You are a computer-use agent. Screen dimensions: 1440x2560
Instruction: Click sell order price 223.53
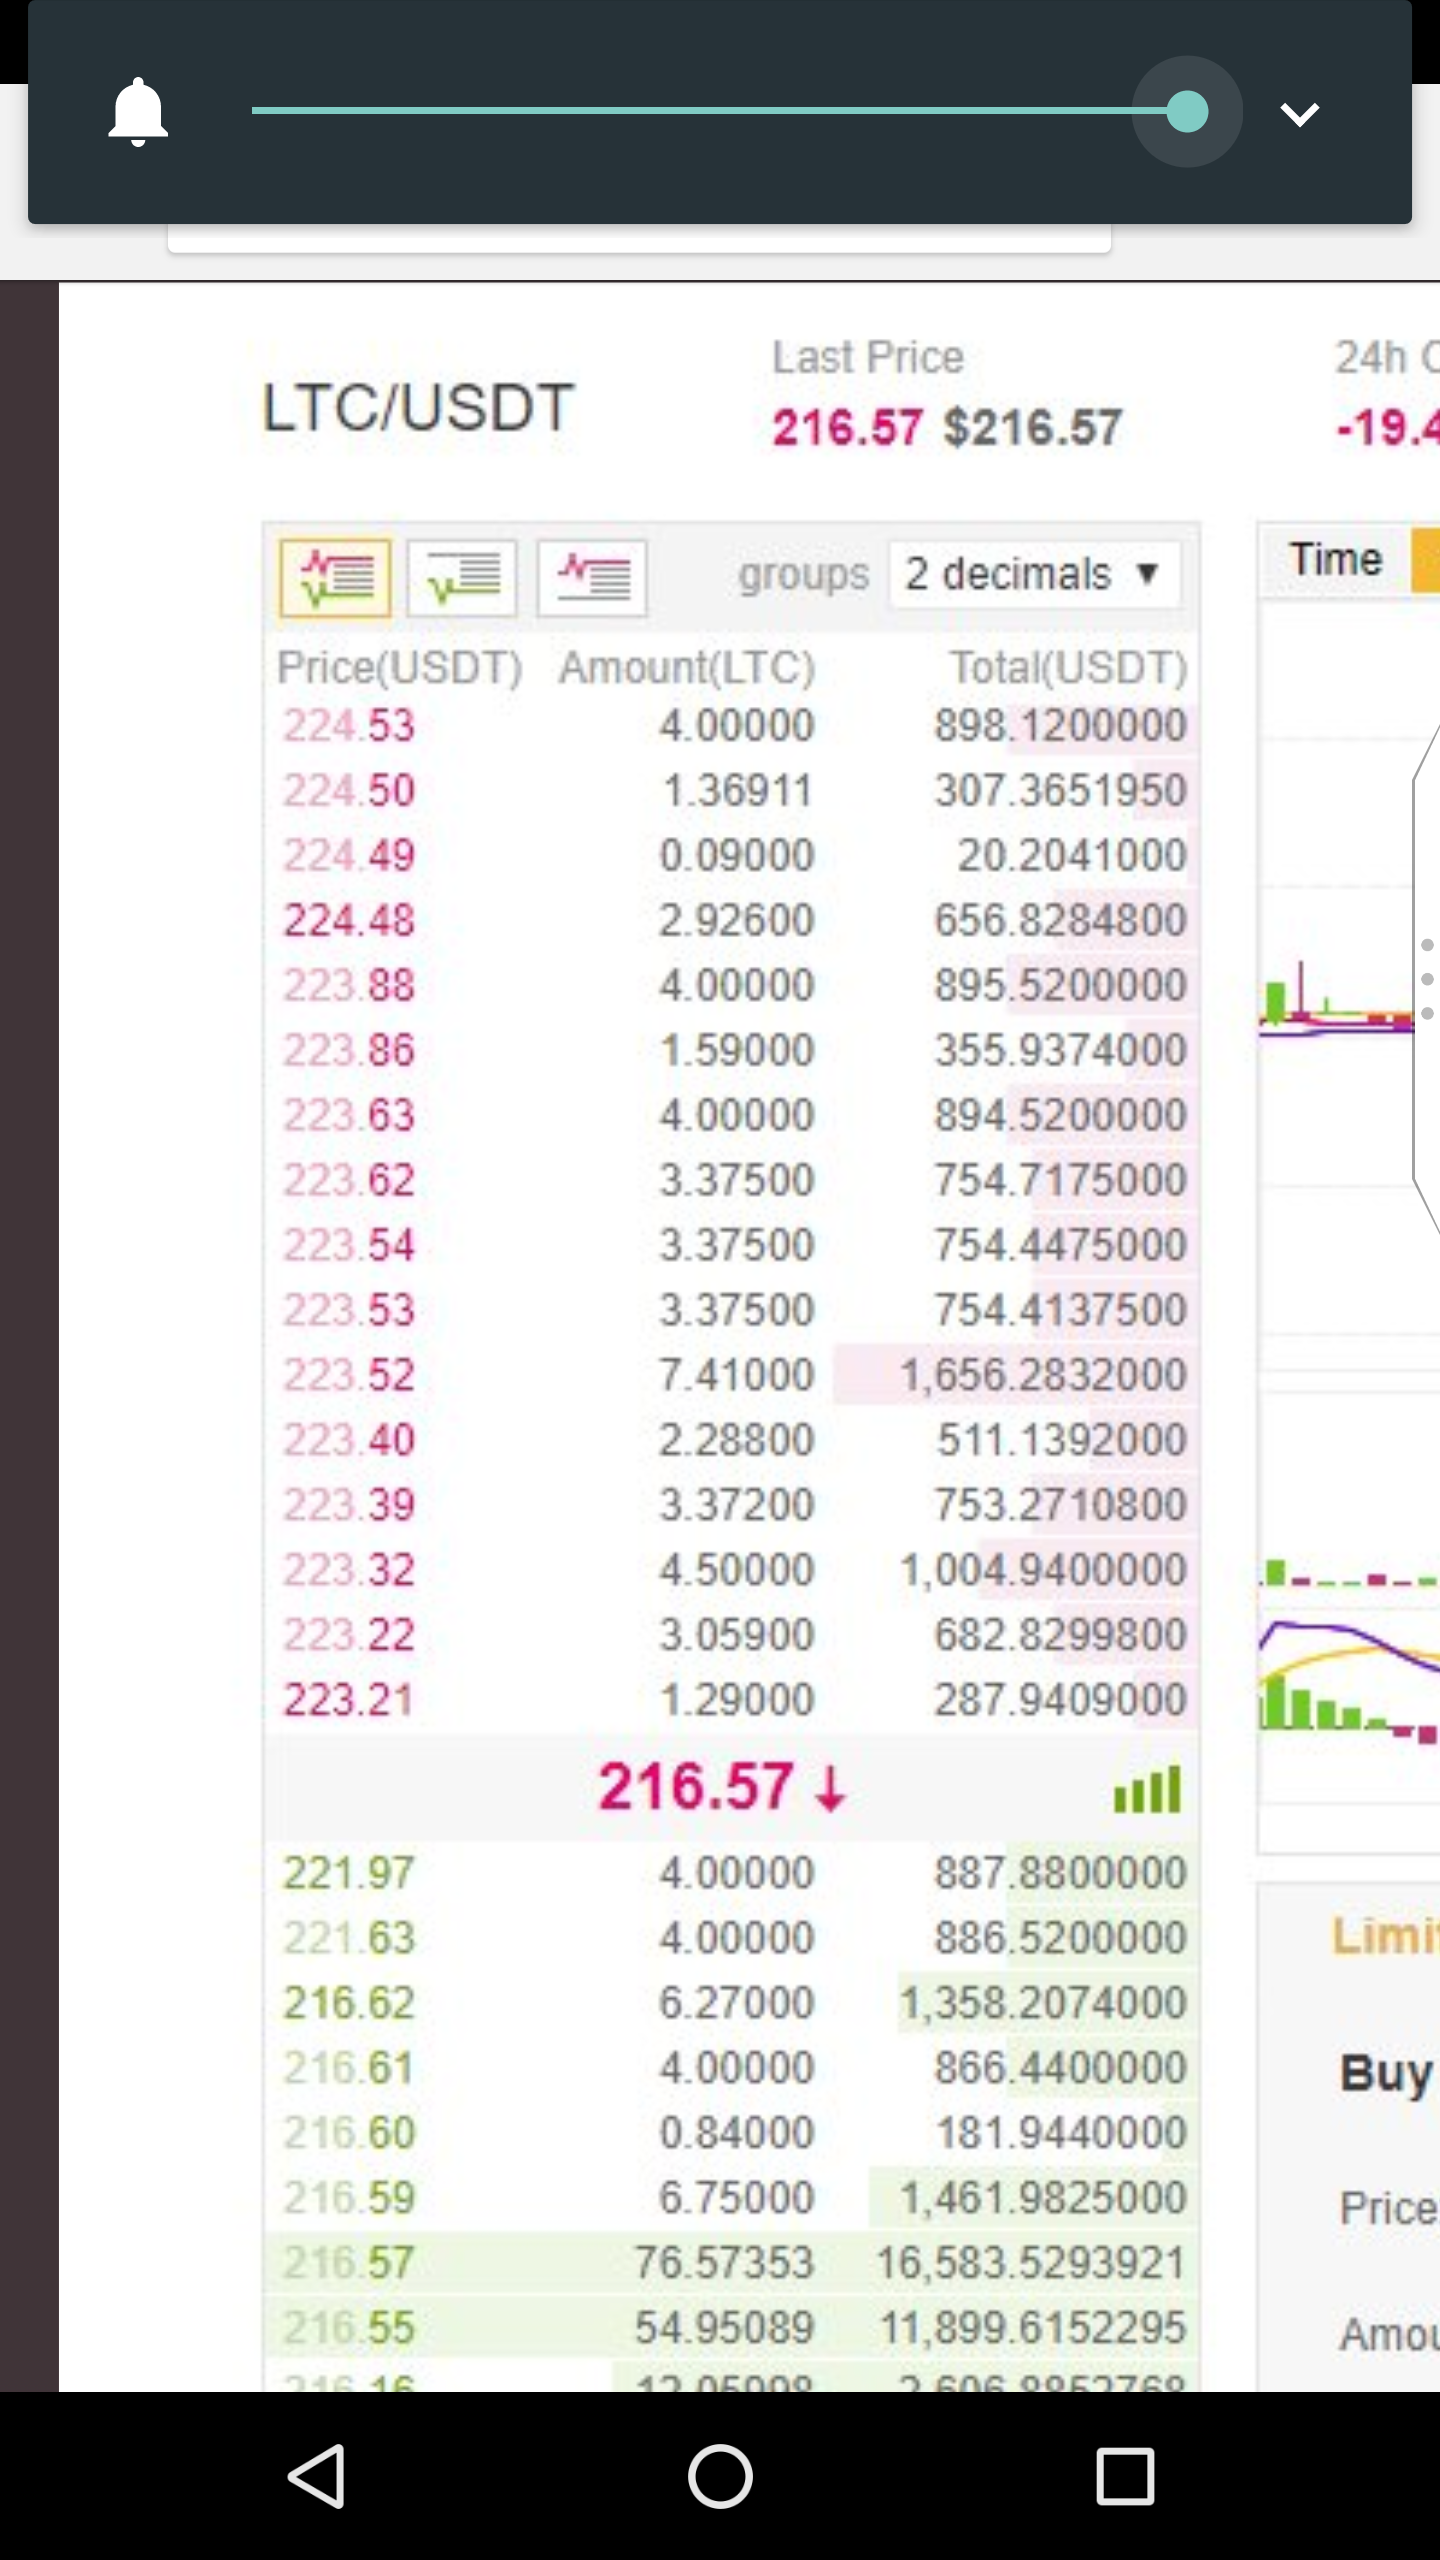pos(348,1310)
